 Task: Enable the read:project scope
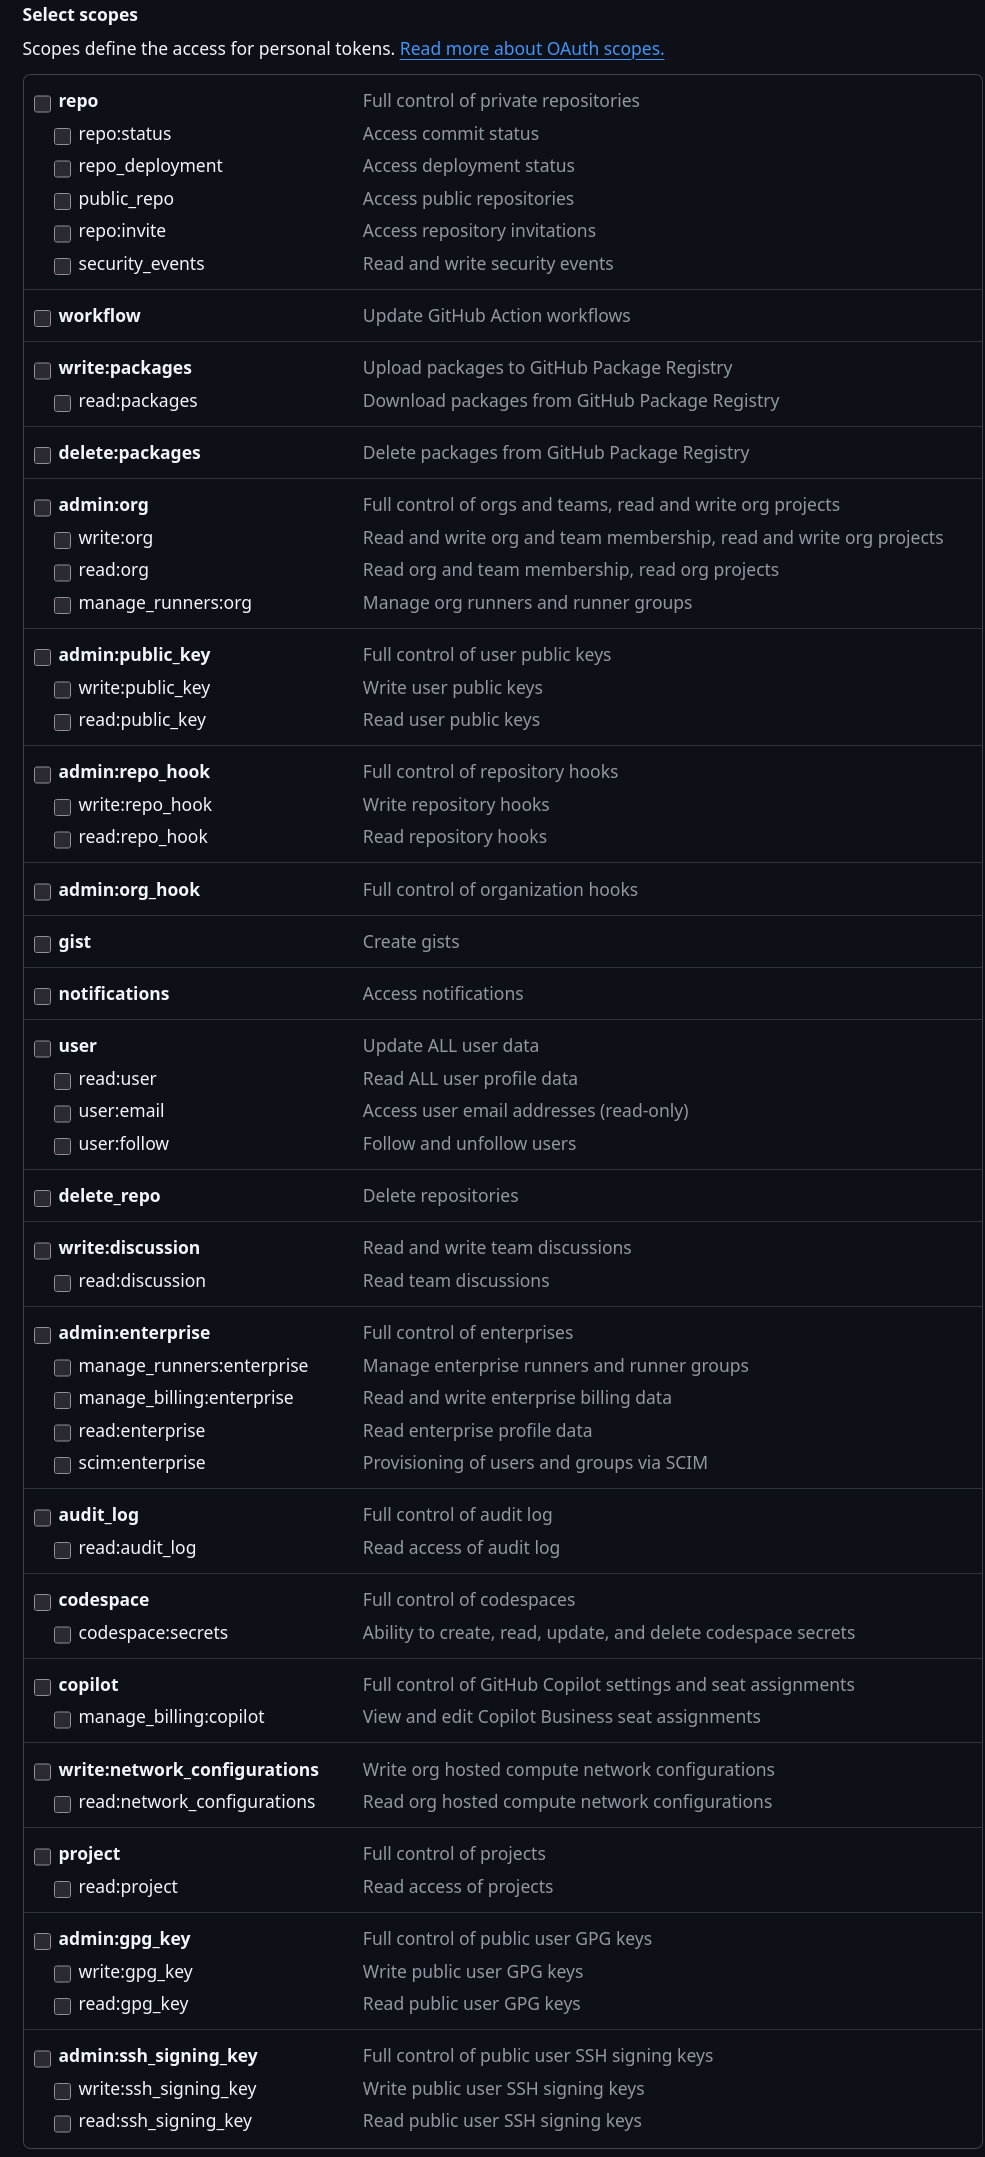click(x=62, y=1889)
